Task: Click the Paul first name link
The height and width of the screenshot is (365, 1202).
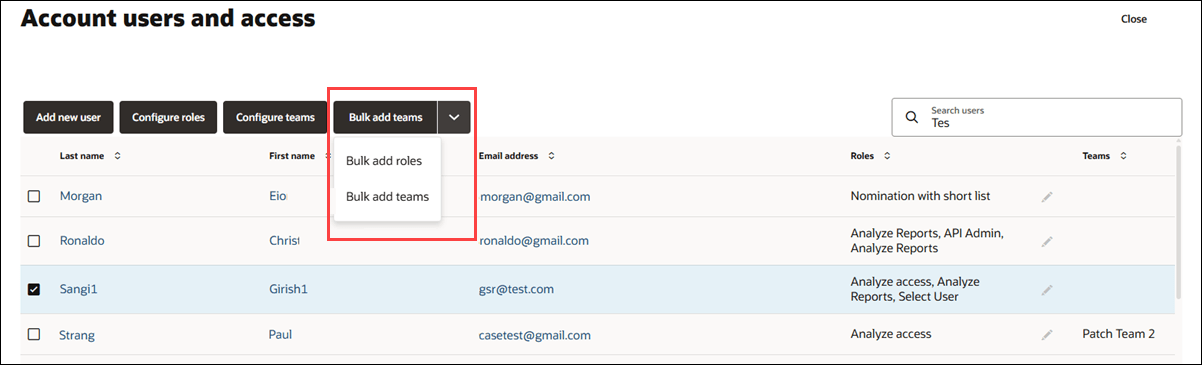Action: pyautogui.click(x=281, y=335)
